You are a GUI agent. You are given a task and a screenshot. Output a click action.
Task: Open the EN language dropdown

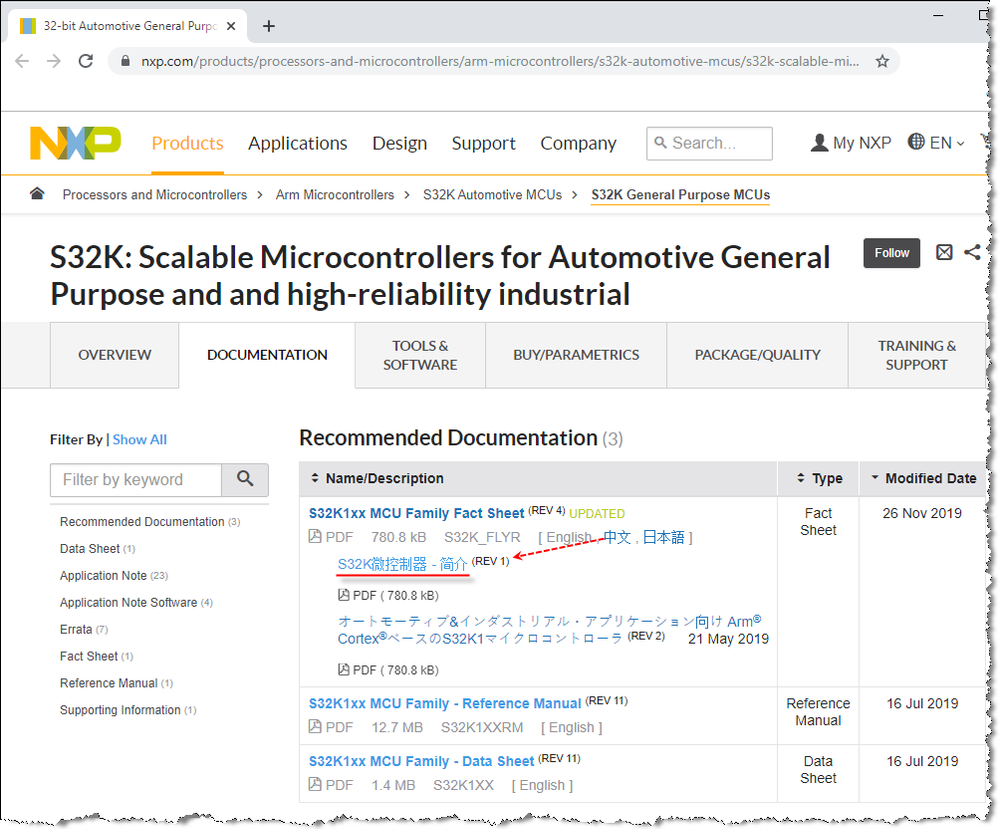[936, 143]
